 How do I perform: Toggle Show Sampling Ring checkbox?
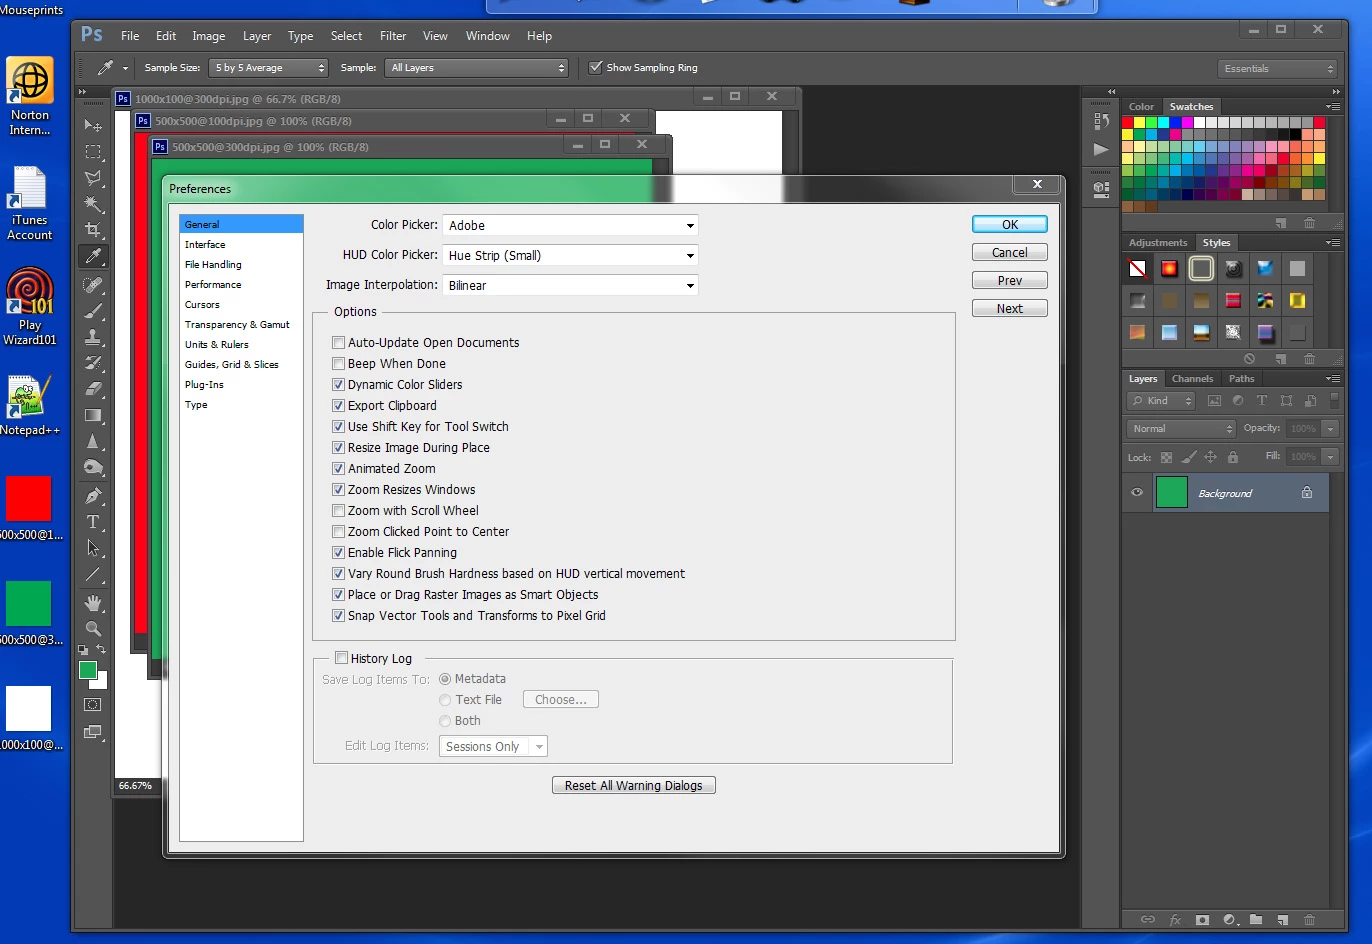point(596,68)
